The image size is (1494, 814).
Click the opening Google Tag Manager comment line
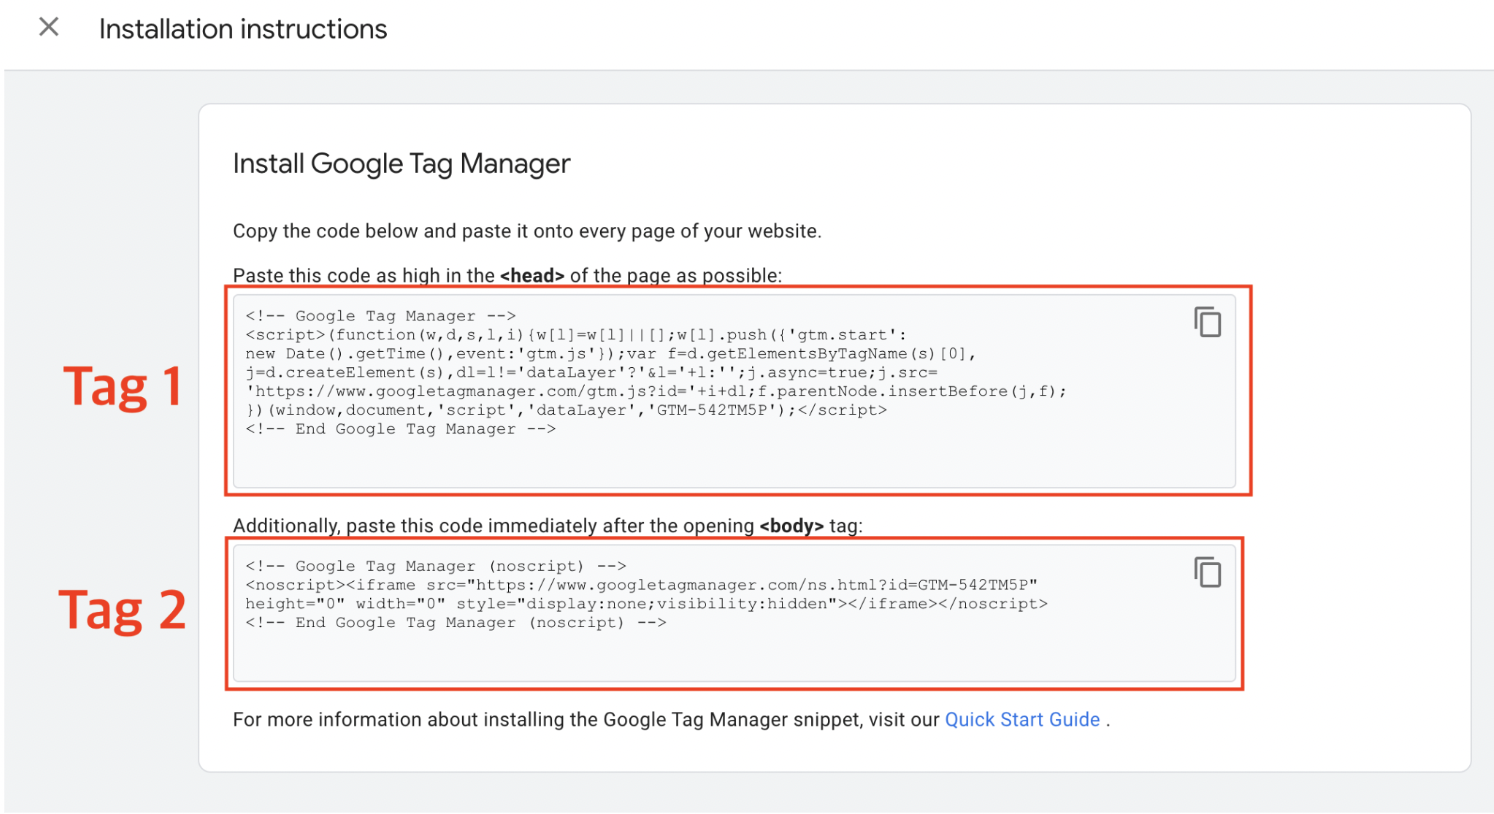pos(380,316)
